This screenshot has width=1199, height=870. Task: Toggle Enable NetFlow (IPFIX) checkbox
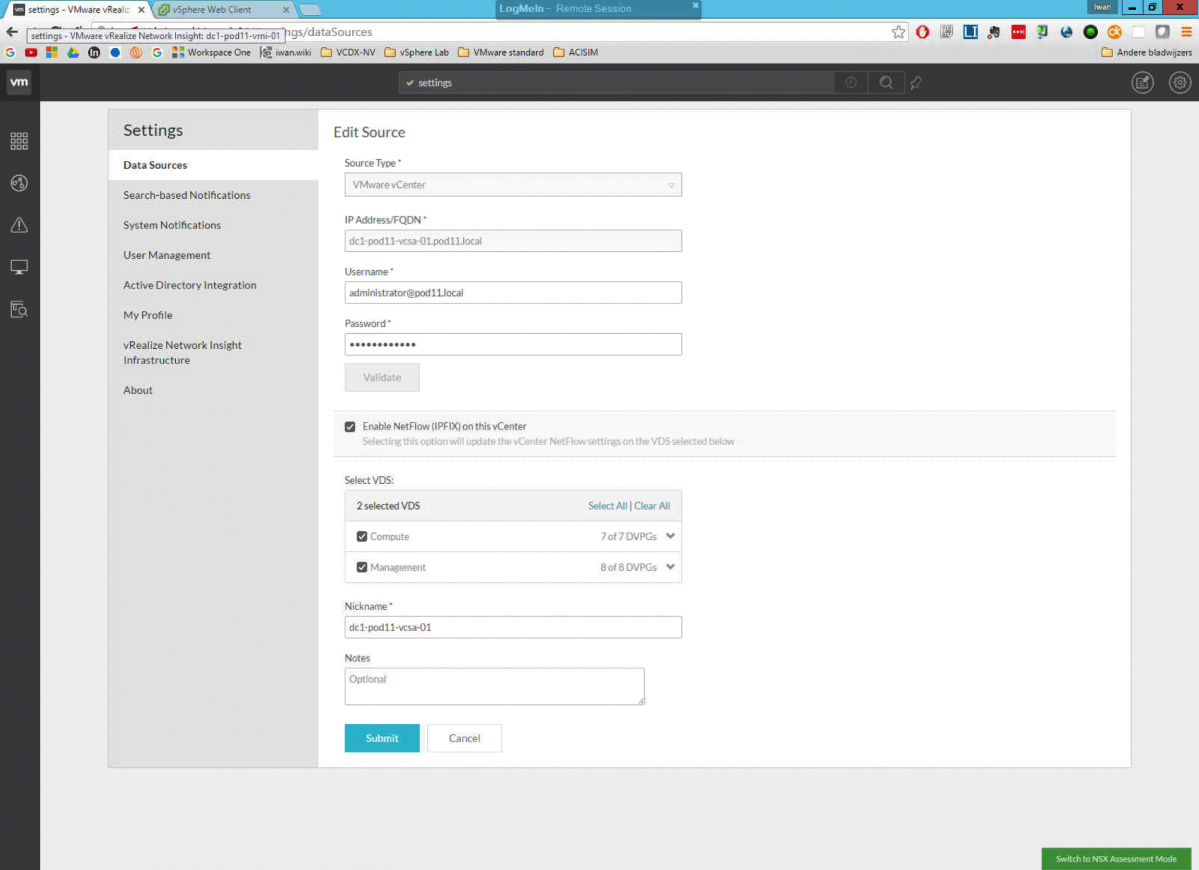[x=350, y=427]
